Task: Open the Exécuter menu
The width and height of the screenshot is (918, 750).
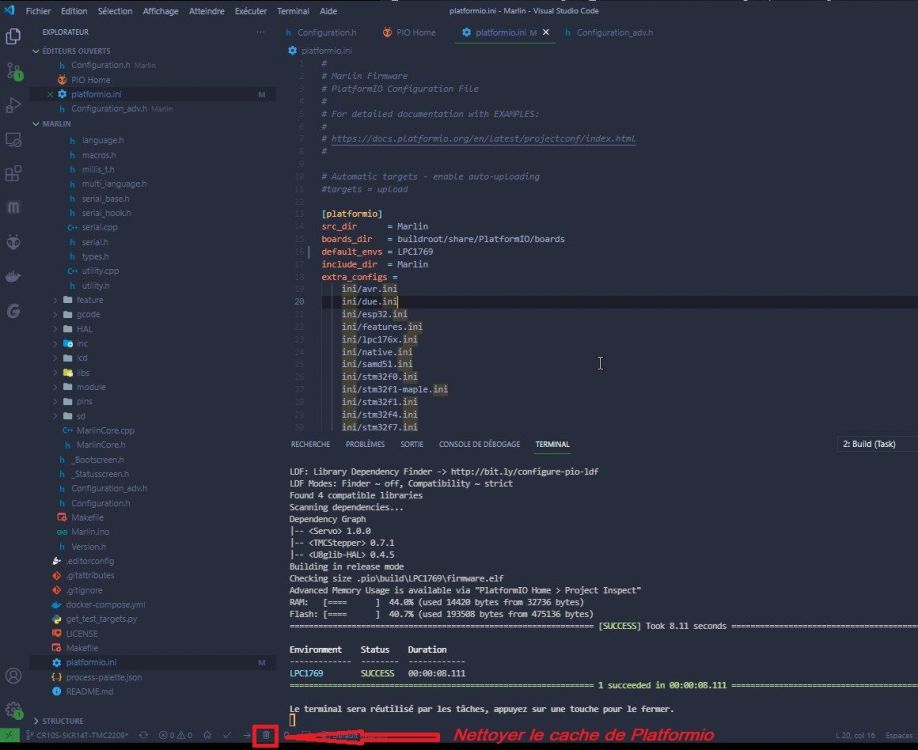Action: [251, 11]
